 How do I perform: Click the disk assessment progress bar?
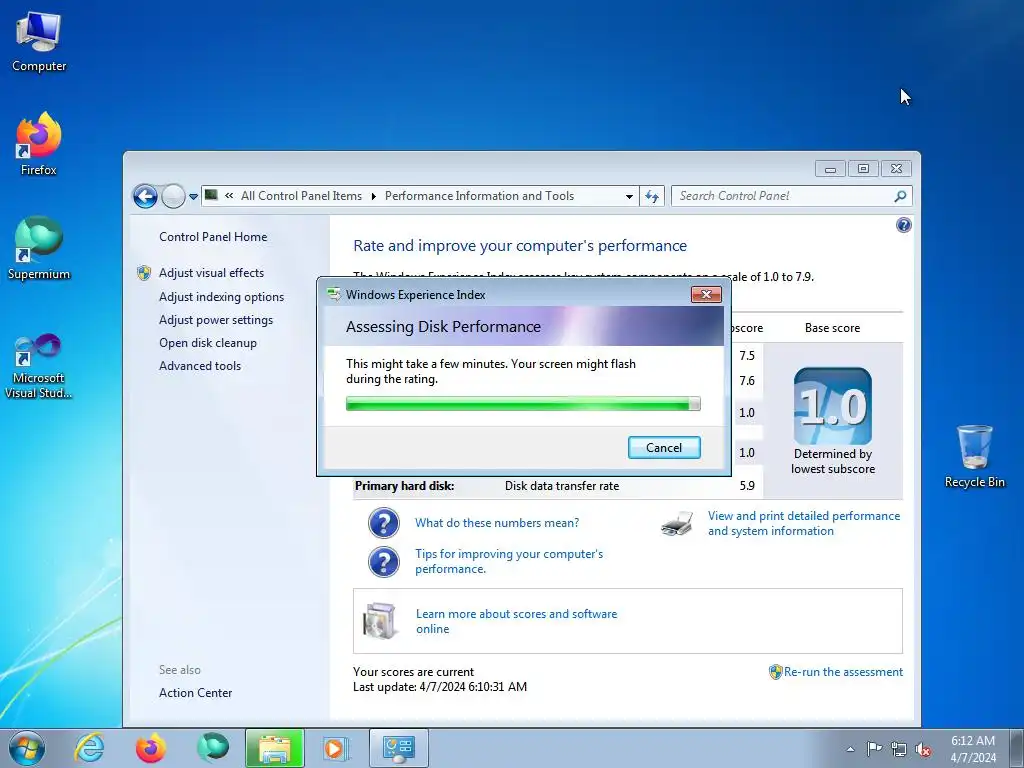click(x=523, y=404)
